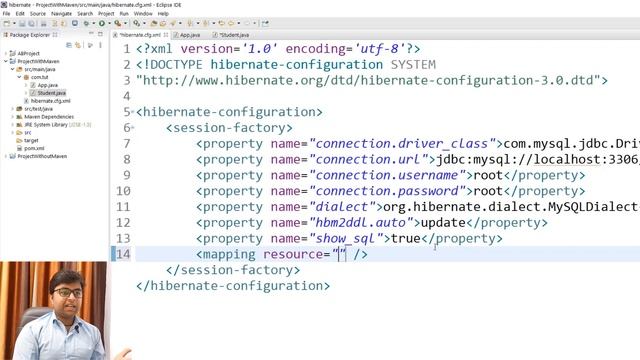Open the Help menu

coord(163,13)
